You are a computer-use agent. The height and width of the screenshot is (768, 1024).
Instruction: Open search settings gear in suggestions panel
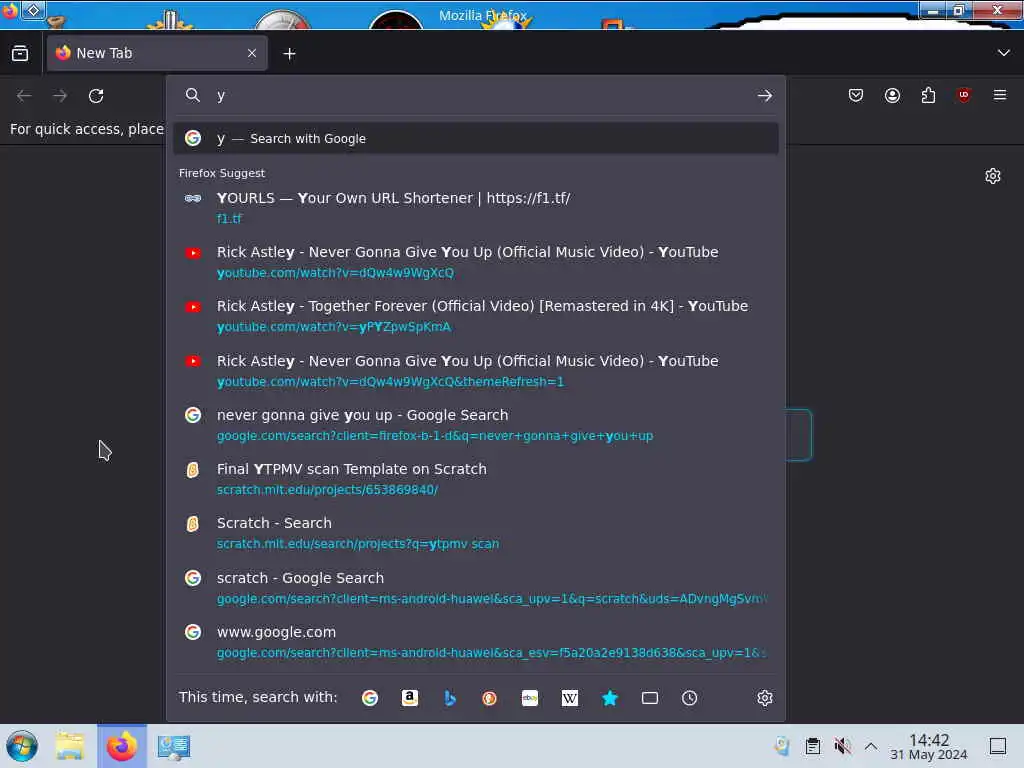tap(765, 698)
